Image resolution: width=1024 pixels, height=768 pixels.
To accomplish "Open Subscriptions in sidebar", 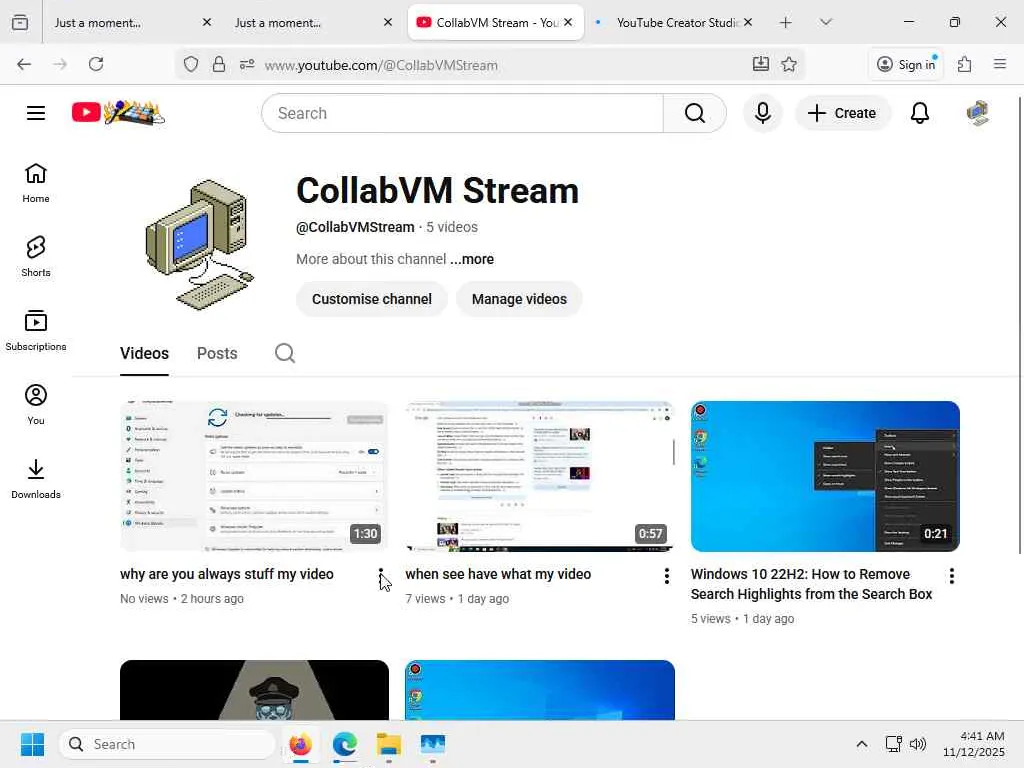I will [x=36, y=330].
